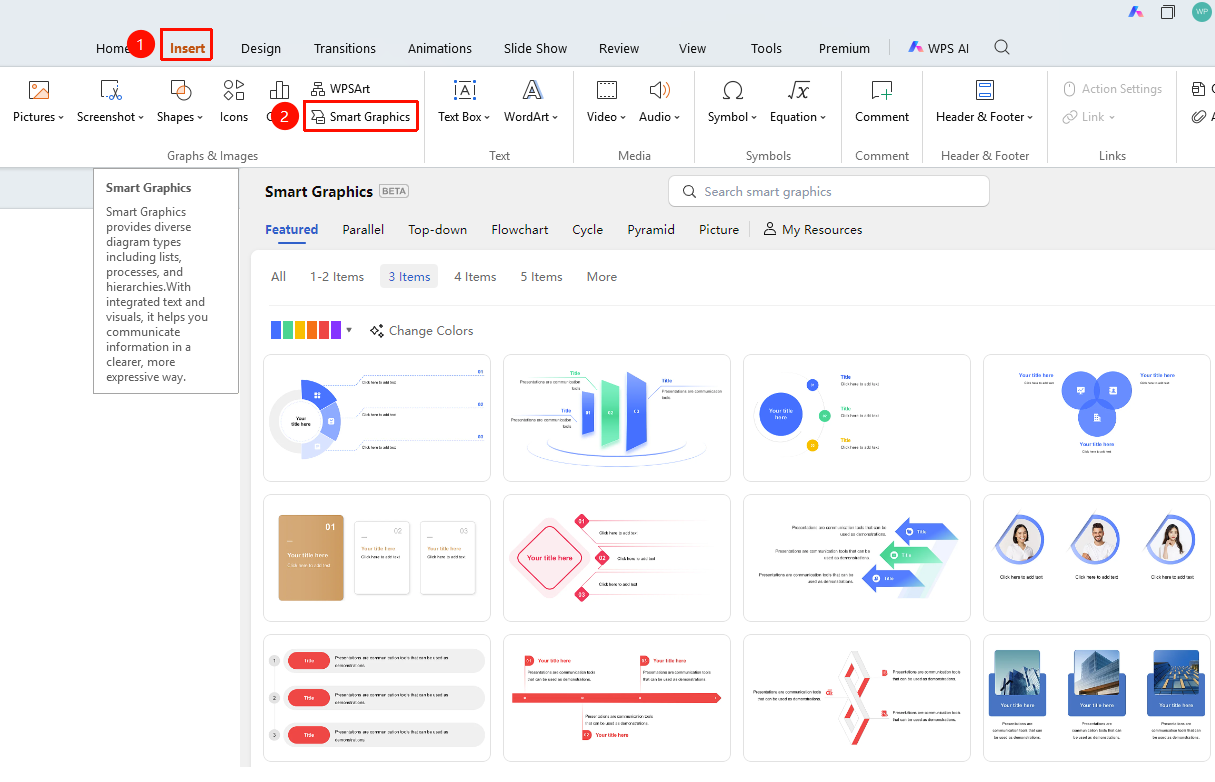Click the Smart Graphics ribbon button

(361, 117)
